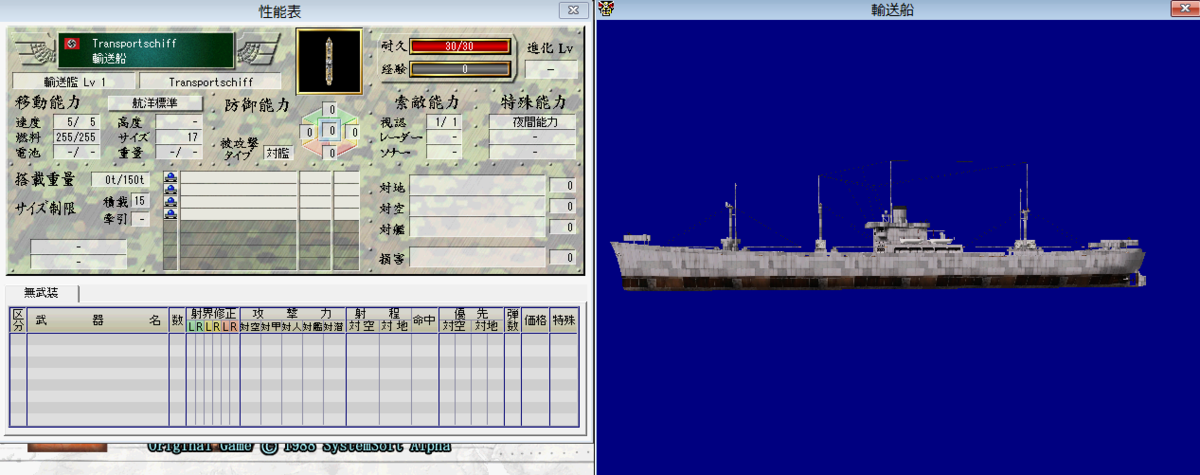Click the 価格 column header

pos(535,320)
